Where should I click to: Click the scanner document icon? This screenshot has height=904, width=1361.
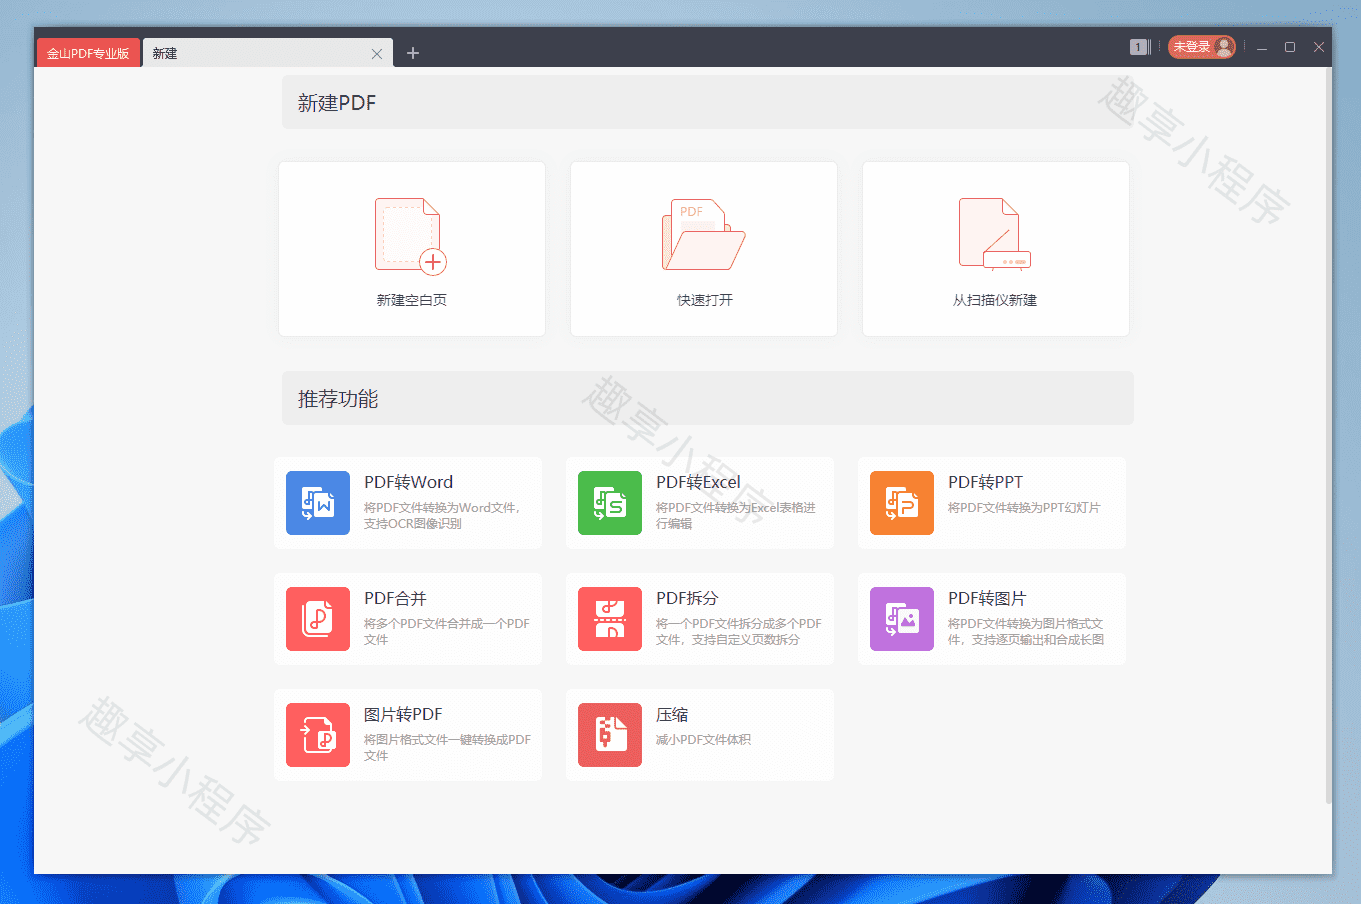pyautogui.click(x=995, y=235)
